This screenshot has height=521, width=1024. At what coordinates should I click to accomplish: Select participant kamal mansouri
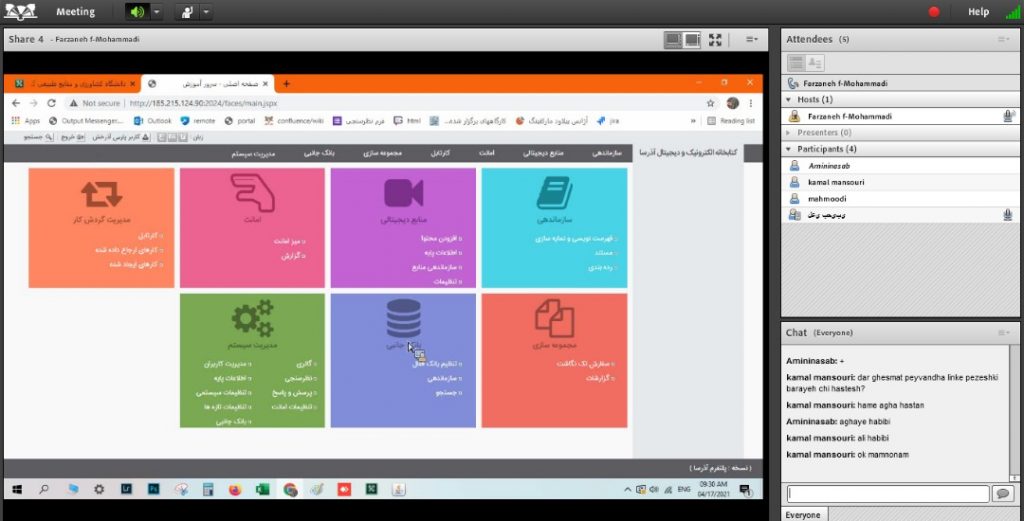pyautogui.click(x=838, y=182)
